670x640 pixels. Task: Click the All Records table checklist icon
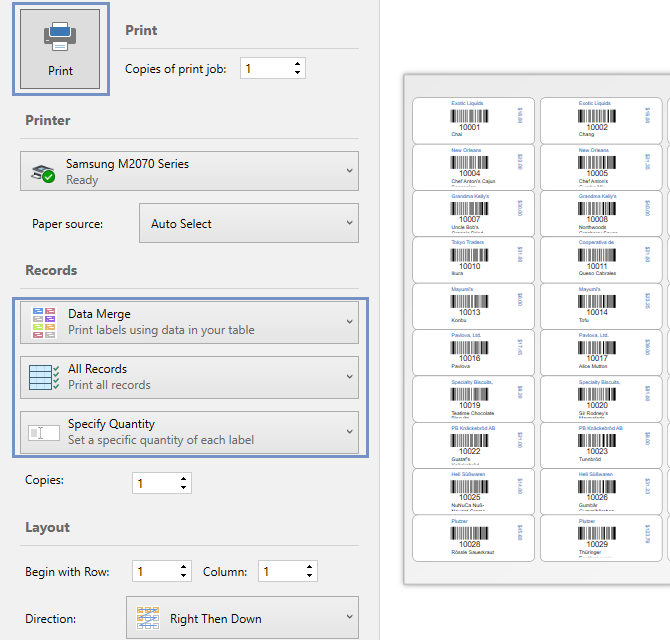(x=44, y=377)
